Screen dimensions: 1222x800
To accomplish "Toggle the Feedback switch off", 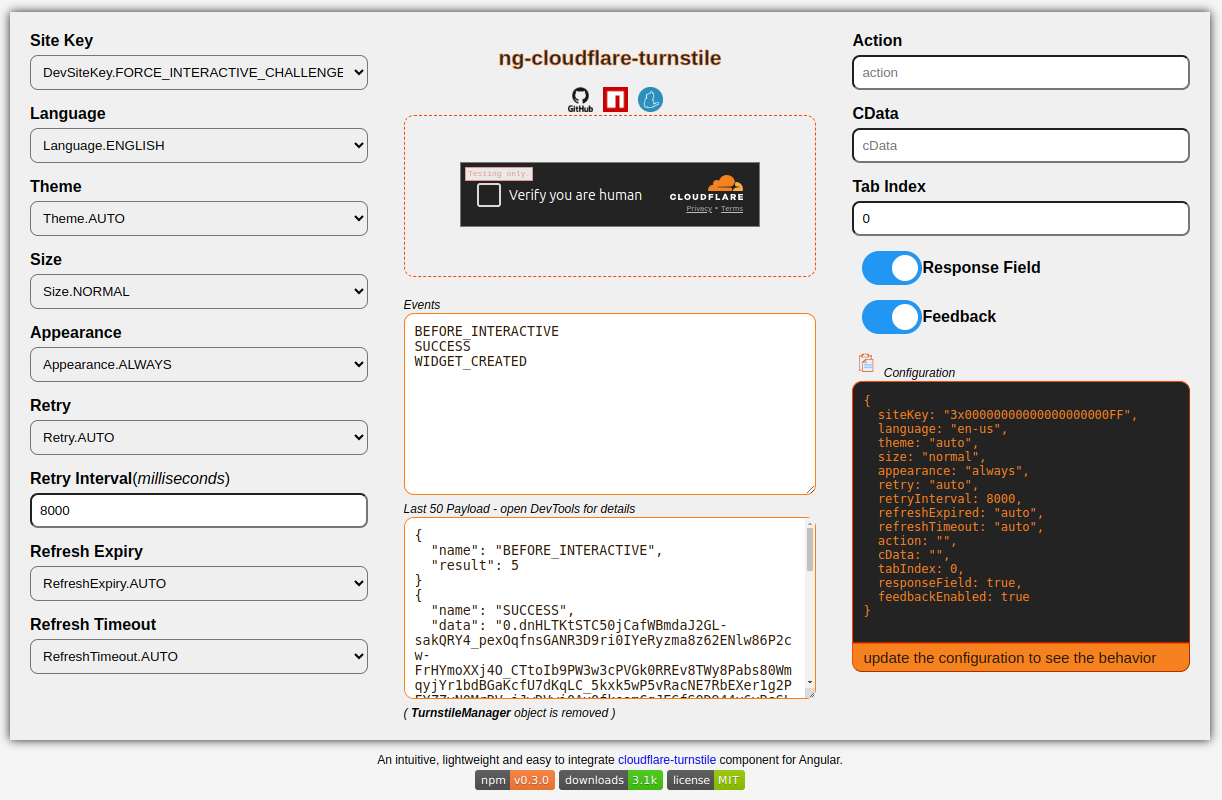I will pyautogui.click(x=892, y=317).
